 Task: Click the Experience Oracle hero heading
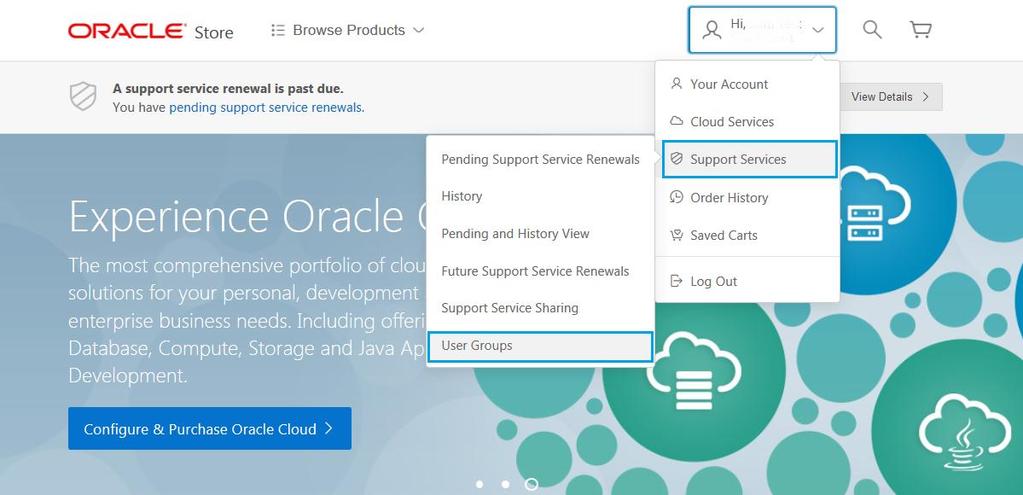coord(247,216)
